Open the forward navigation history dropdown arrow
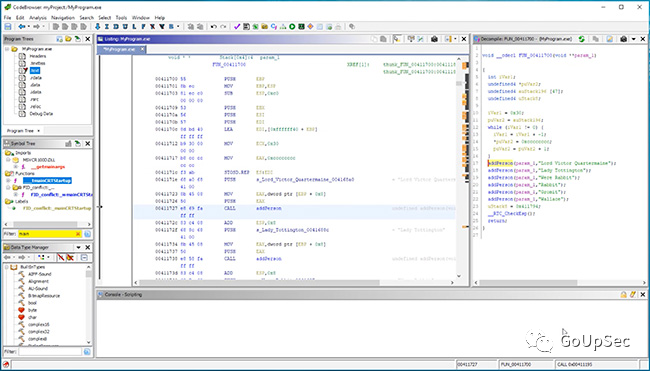The image size is (650, 371). [44, 27]
